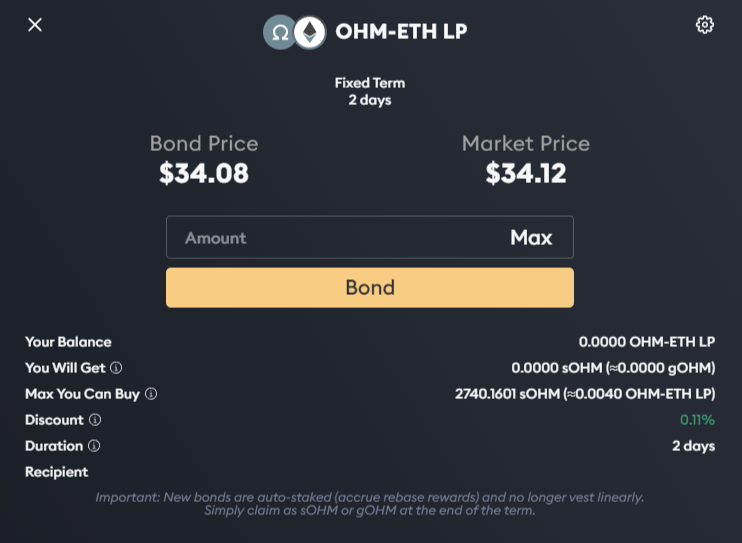
Task: Open bond settings via the gear icon
Action: (705, 25)
